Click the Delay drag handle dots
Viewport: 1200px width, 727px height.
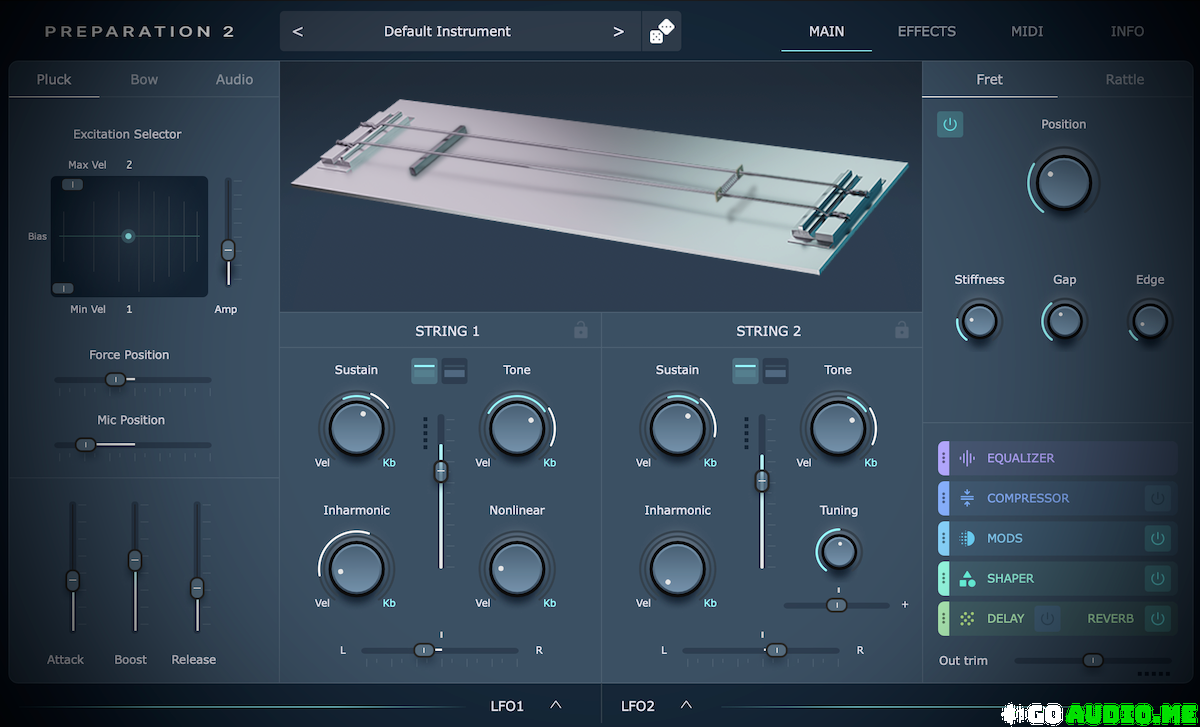943,618
